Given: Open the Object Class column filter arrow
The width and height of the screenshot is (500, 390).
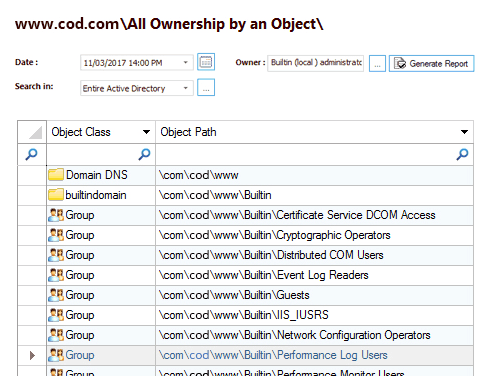Looking at the screenshot, I should pyautogui.click(x=146, y=132).
